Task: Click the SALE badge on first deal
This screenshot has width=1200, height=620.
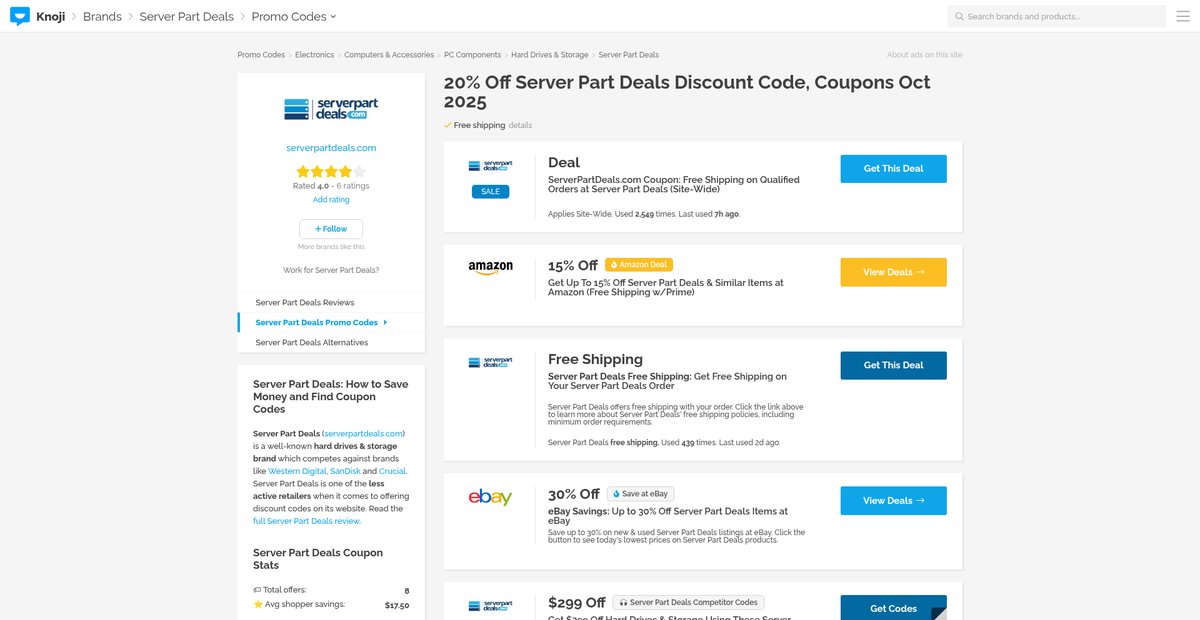Action: point(490,192)
